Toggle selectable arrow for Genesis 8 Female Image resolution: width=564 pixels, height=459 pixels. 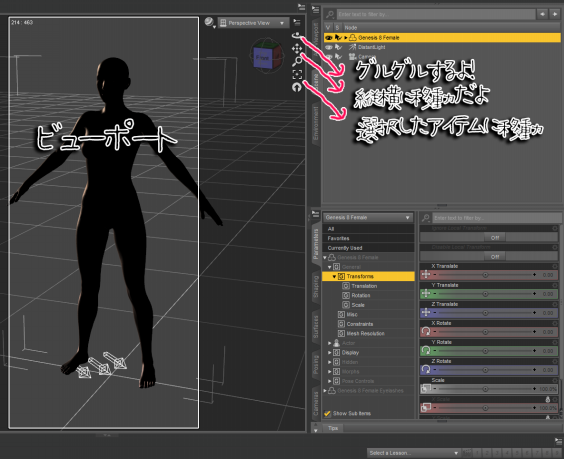[338, 37]
